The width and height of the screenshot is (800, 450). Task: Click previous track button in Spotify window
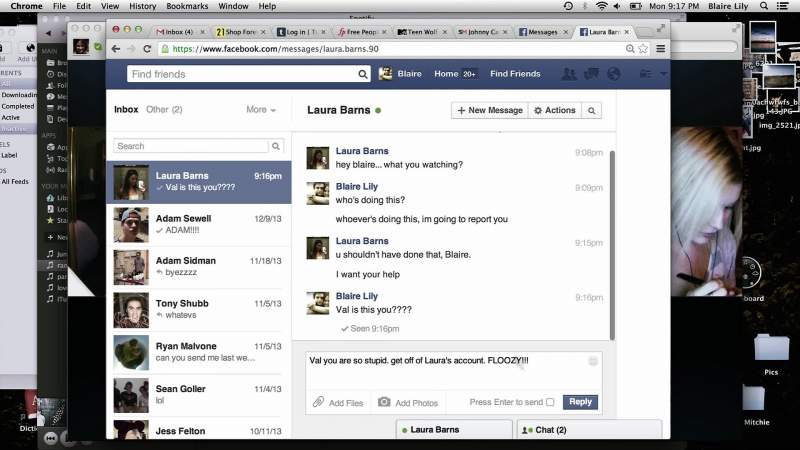pyautogui.click(x=51, y=438)
